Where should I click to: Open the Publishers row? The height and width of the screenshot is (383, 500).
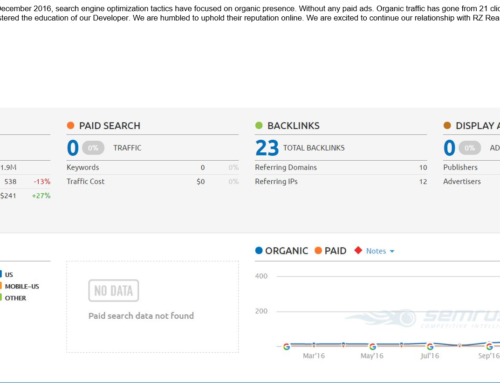[471, 167]
